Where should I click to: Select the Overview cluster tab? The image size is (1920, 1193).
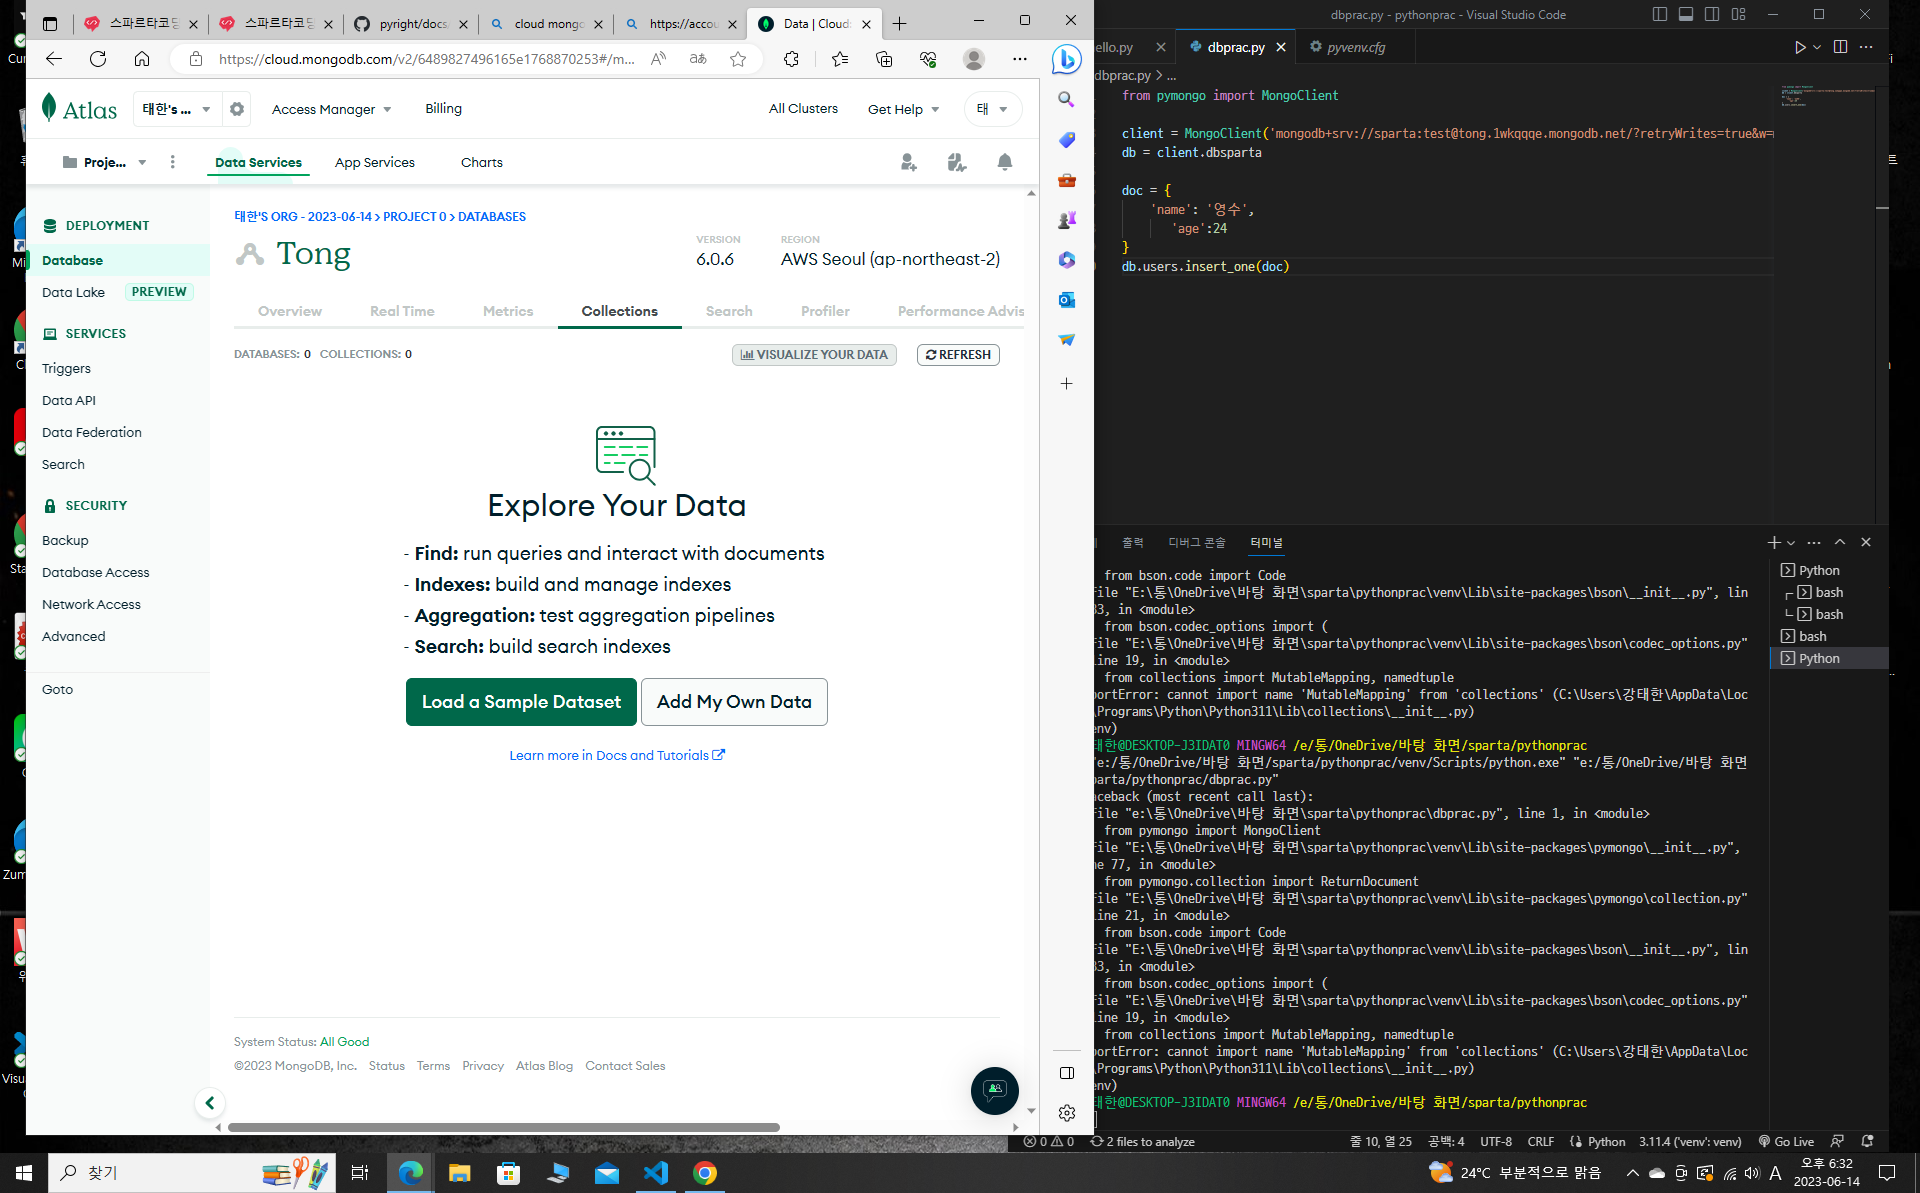tap(290, 311)
